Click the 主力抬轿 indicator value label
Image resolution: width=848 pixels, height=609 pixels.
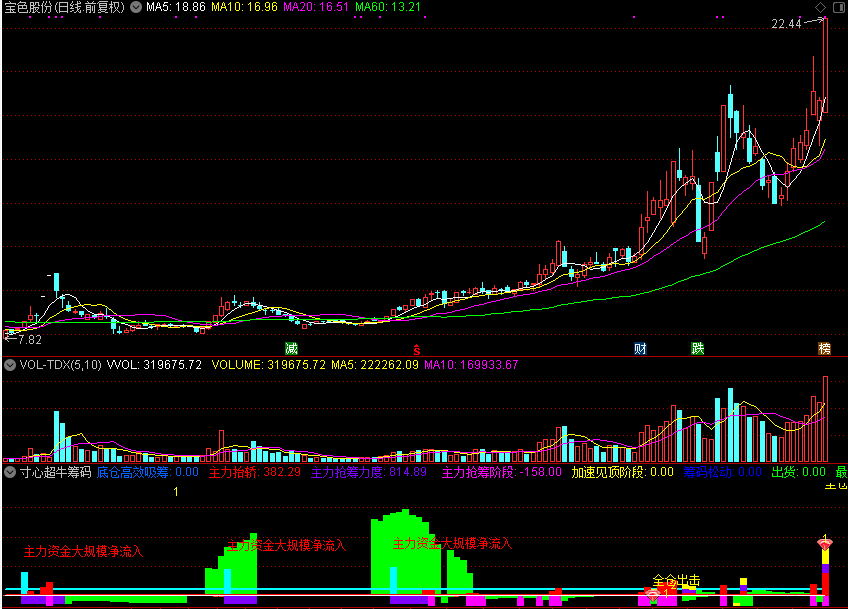(x=255, y=472)
